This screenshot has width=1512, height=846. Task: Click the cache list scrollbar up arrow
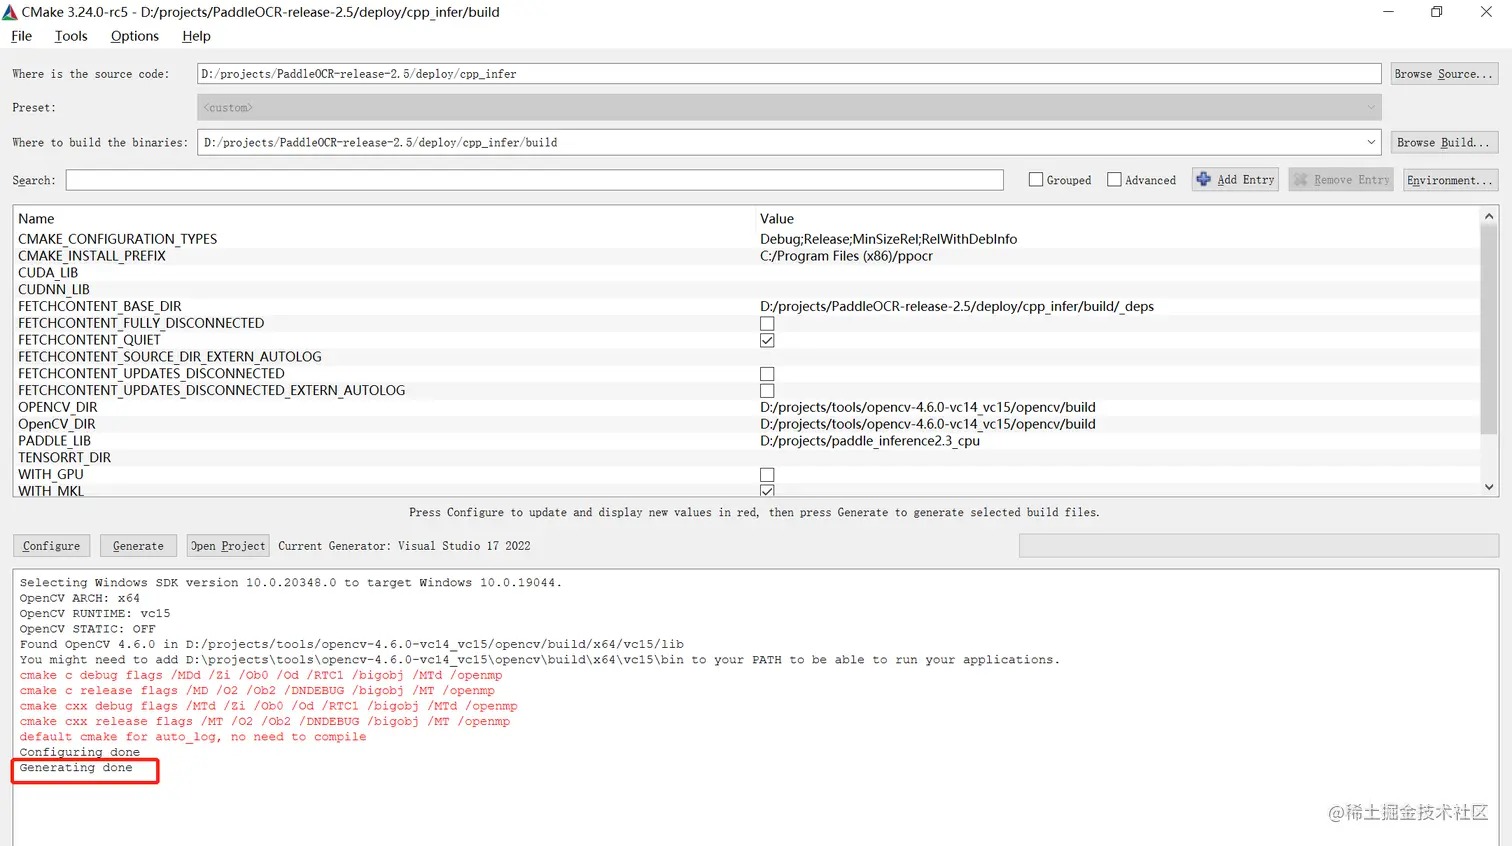tap(1489, 215)
